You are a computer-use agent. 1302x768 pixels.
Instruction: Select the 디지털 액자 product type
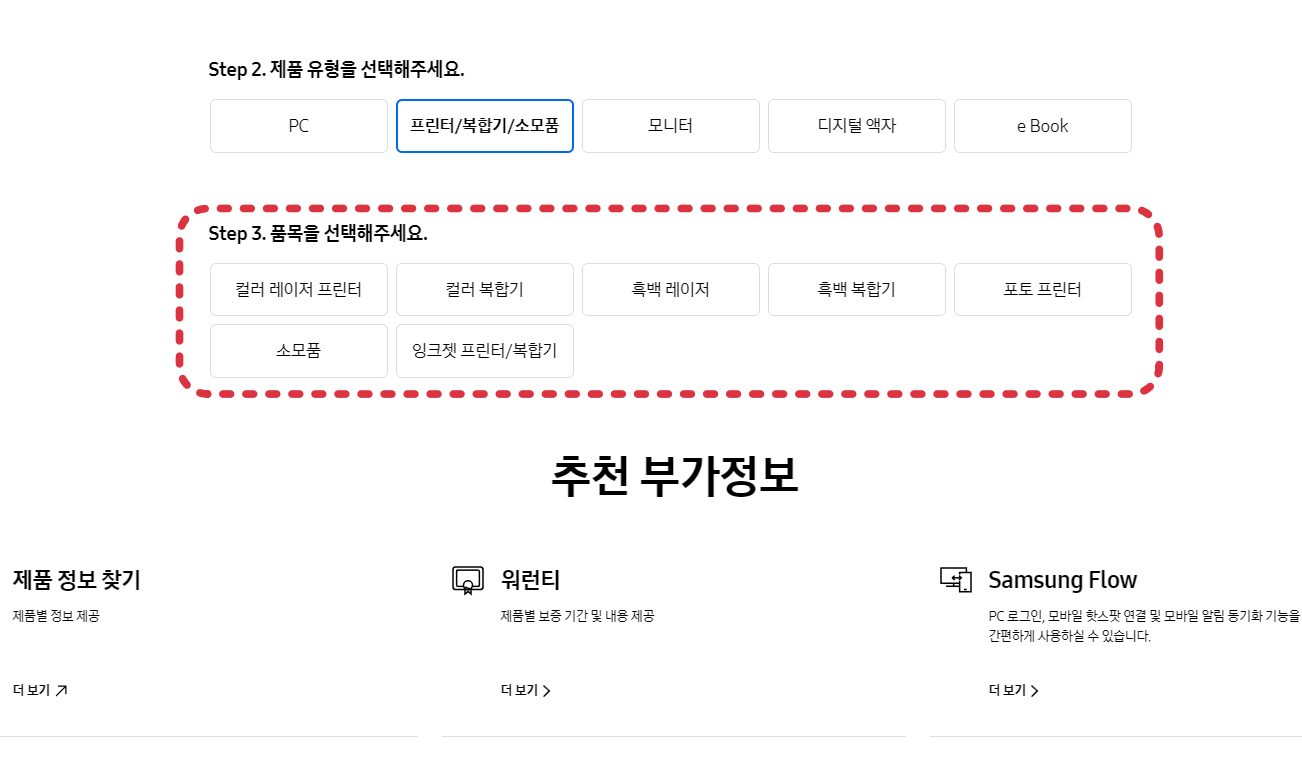[x=856, y=125]
